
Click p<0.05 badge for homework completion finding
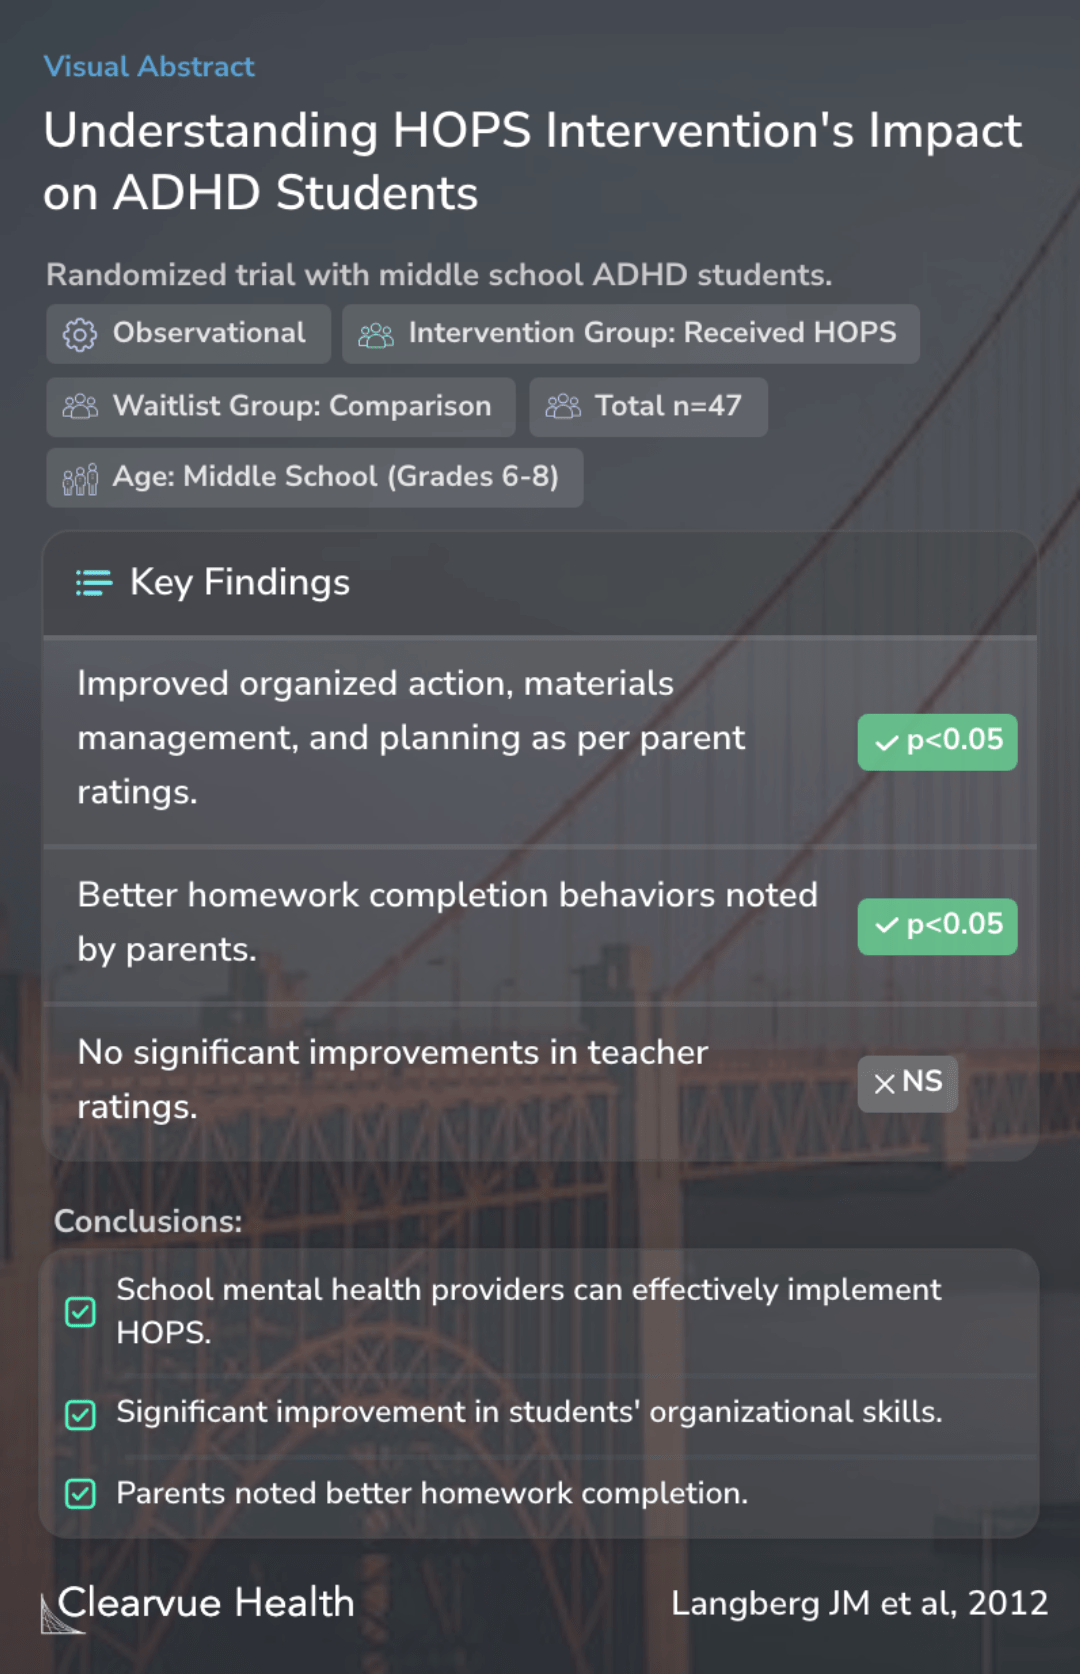pyautogui.click(x=937, y=926)
